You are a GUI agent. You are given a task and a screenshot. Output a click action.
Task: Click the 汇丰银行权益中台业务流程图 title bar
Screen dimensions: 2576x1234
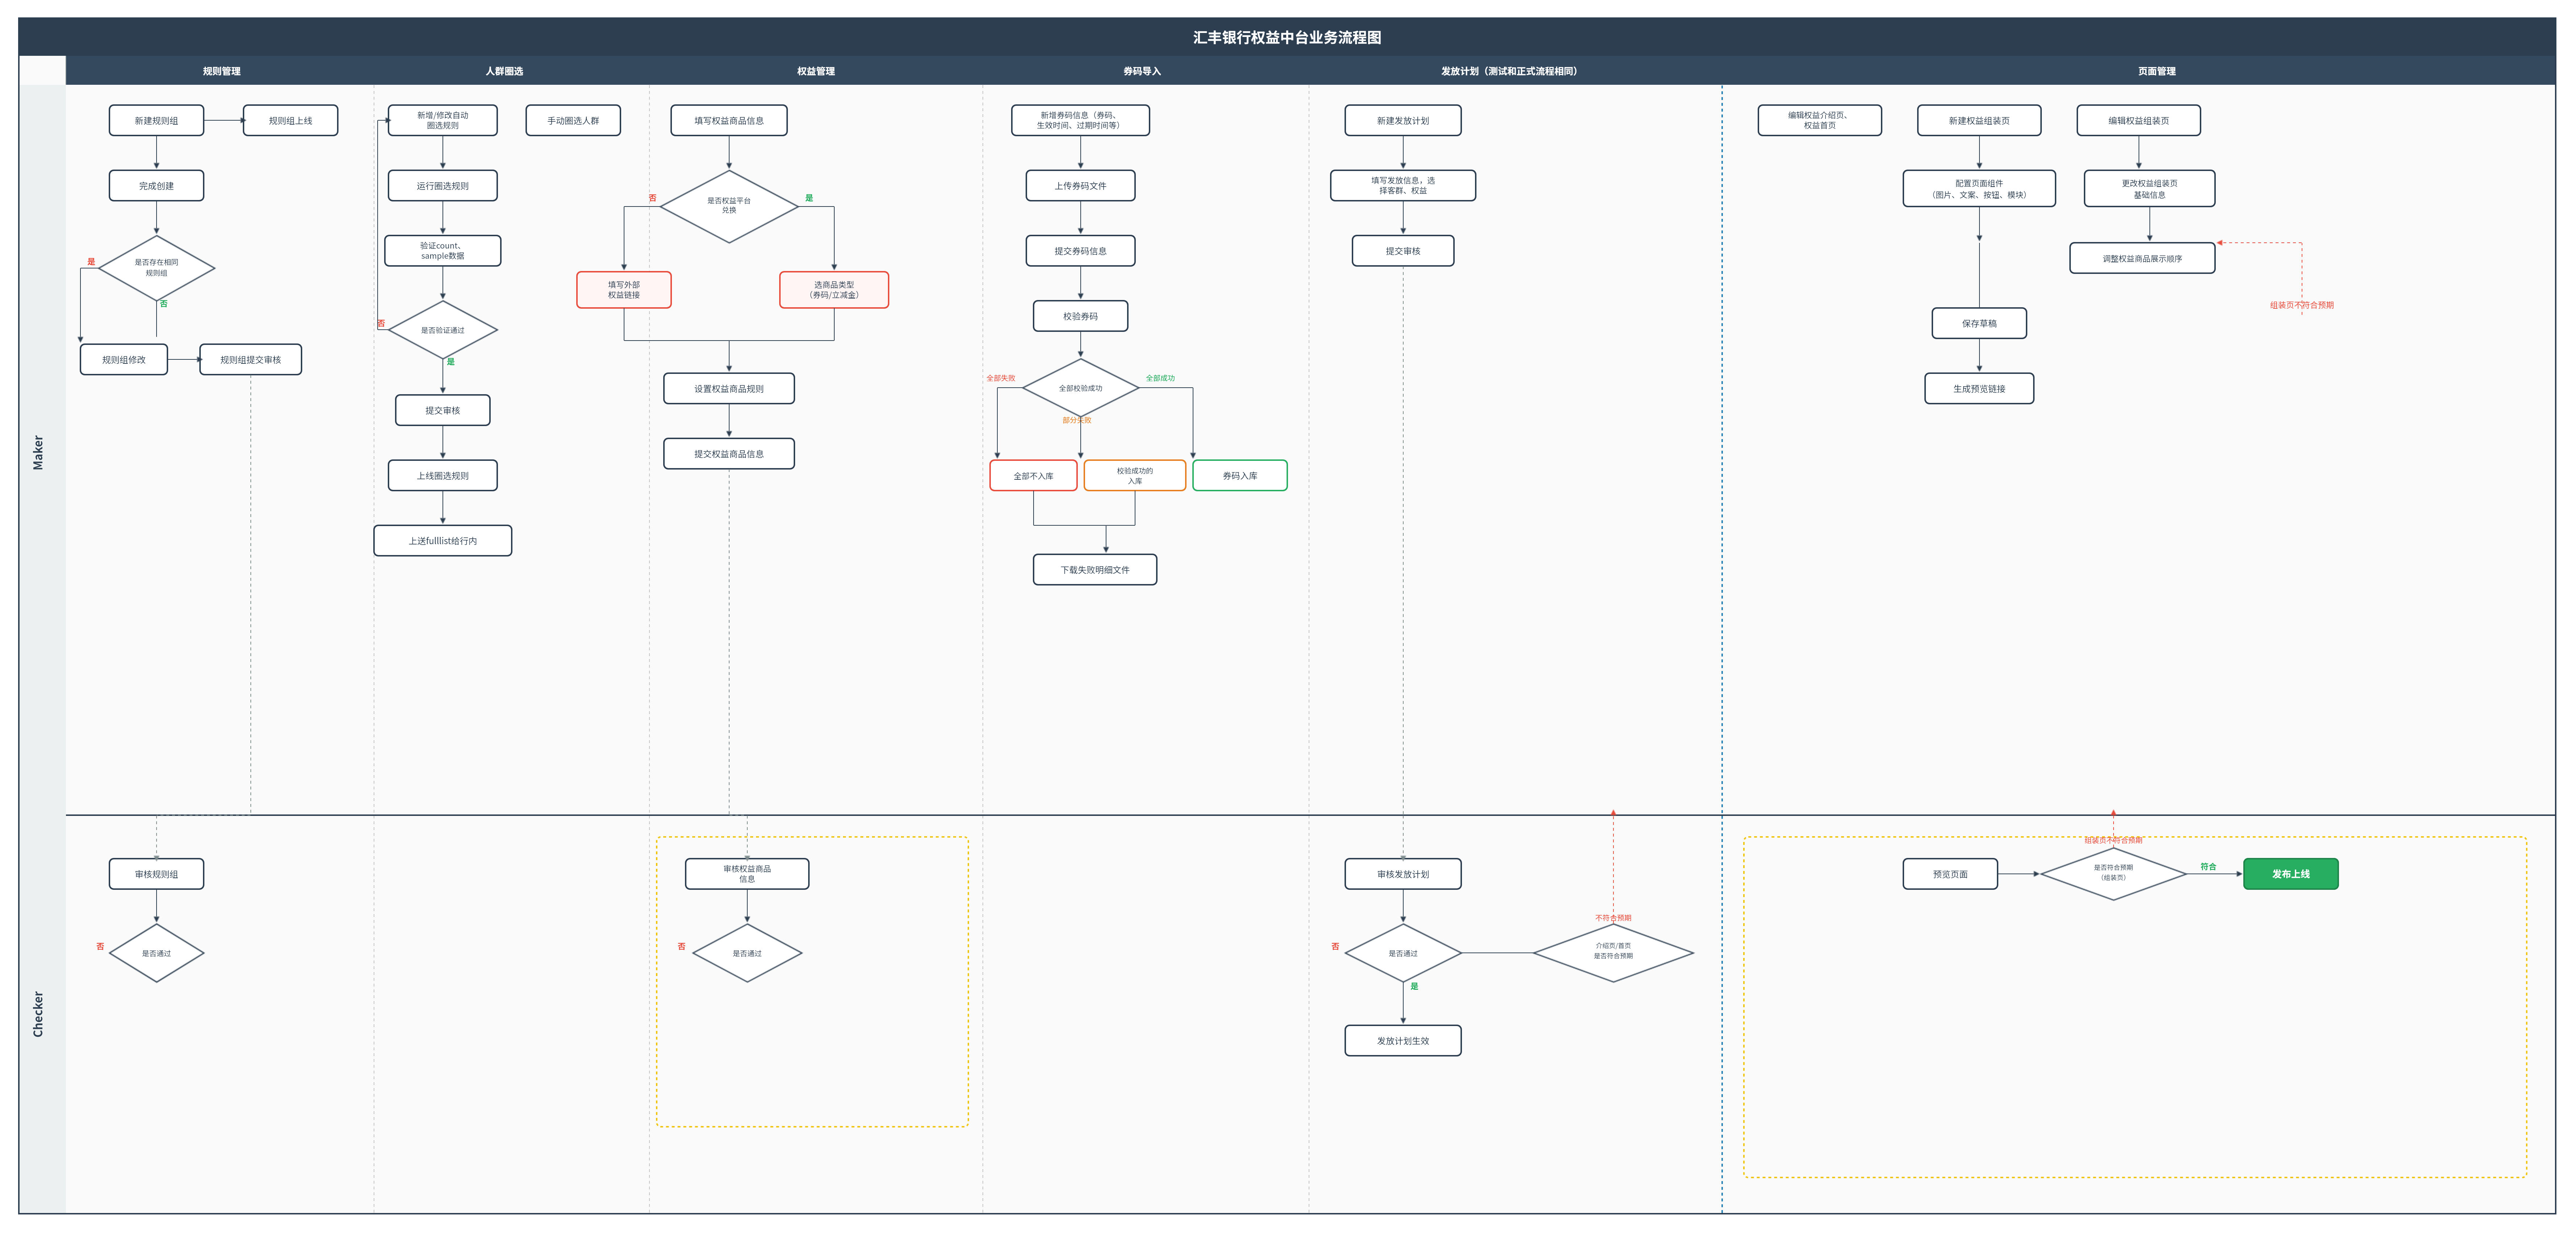(1287, 37)
